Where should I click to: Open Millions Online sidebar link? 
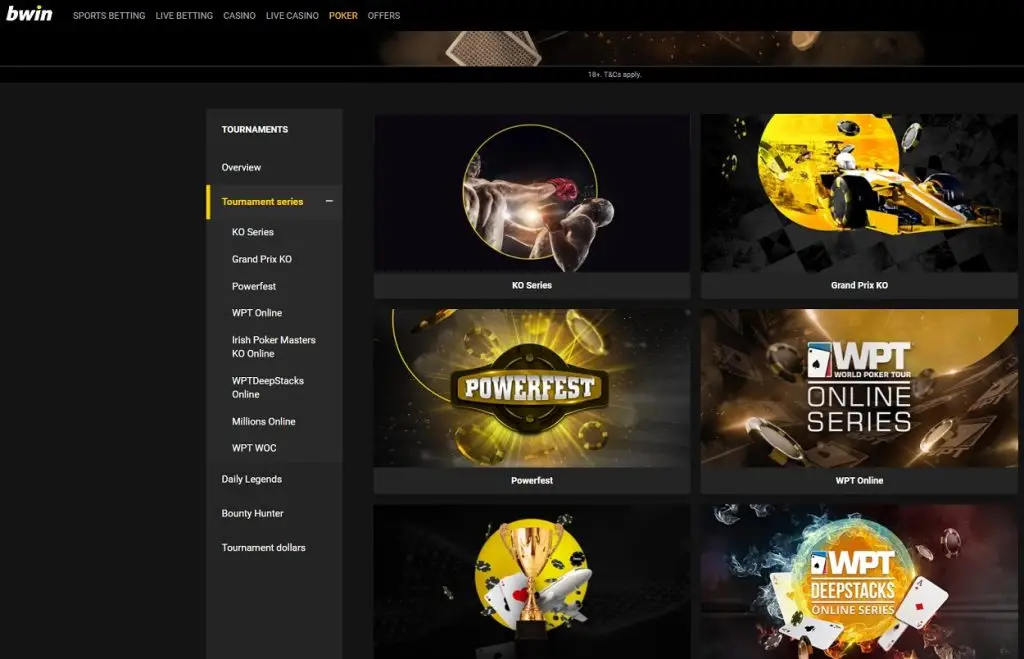[x=263, y=421]
